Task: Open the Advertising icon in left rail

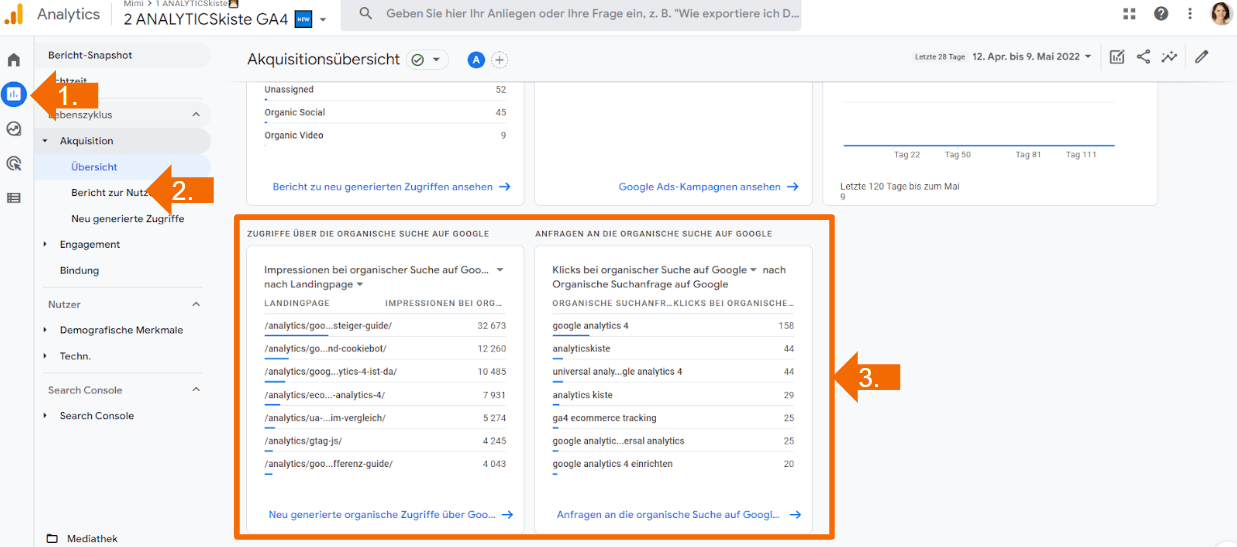Action: click(x=14, y=163)
